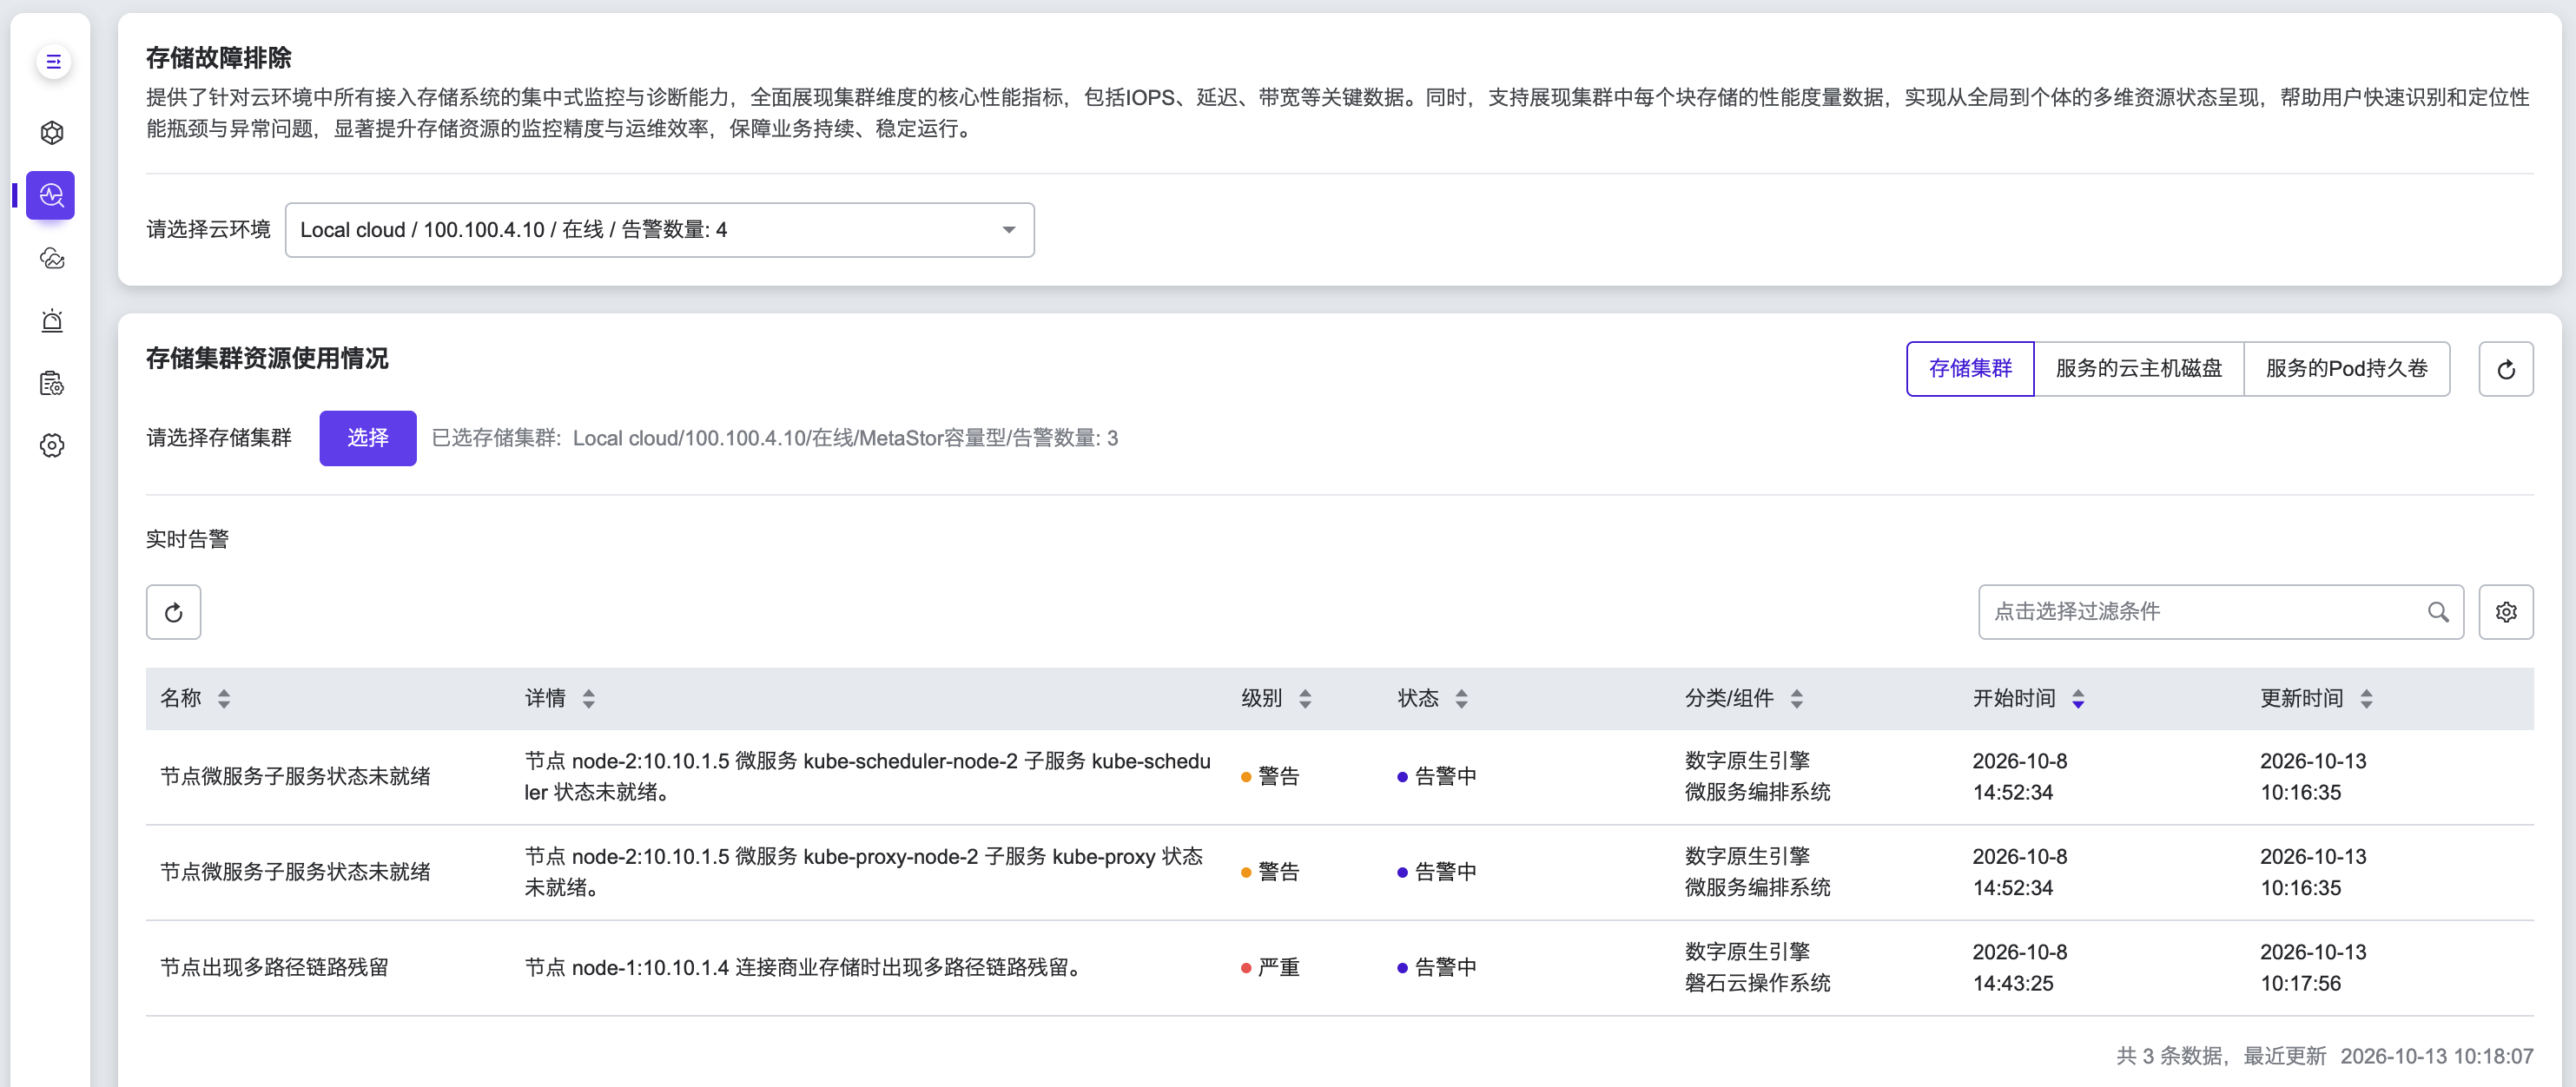Click the search magnifier in filter box

coord(2438,612)
